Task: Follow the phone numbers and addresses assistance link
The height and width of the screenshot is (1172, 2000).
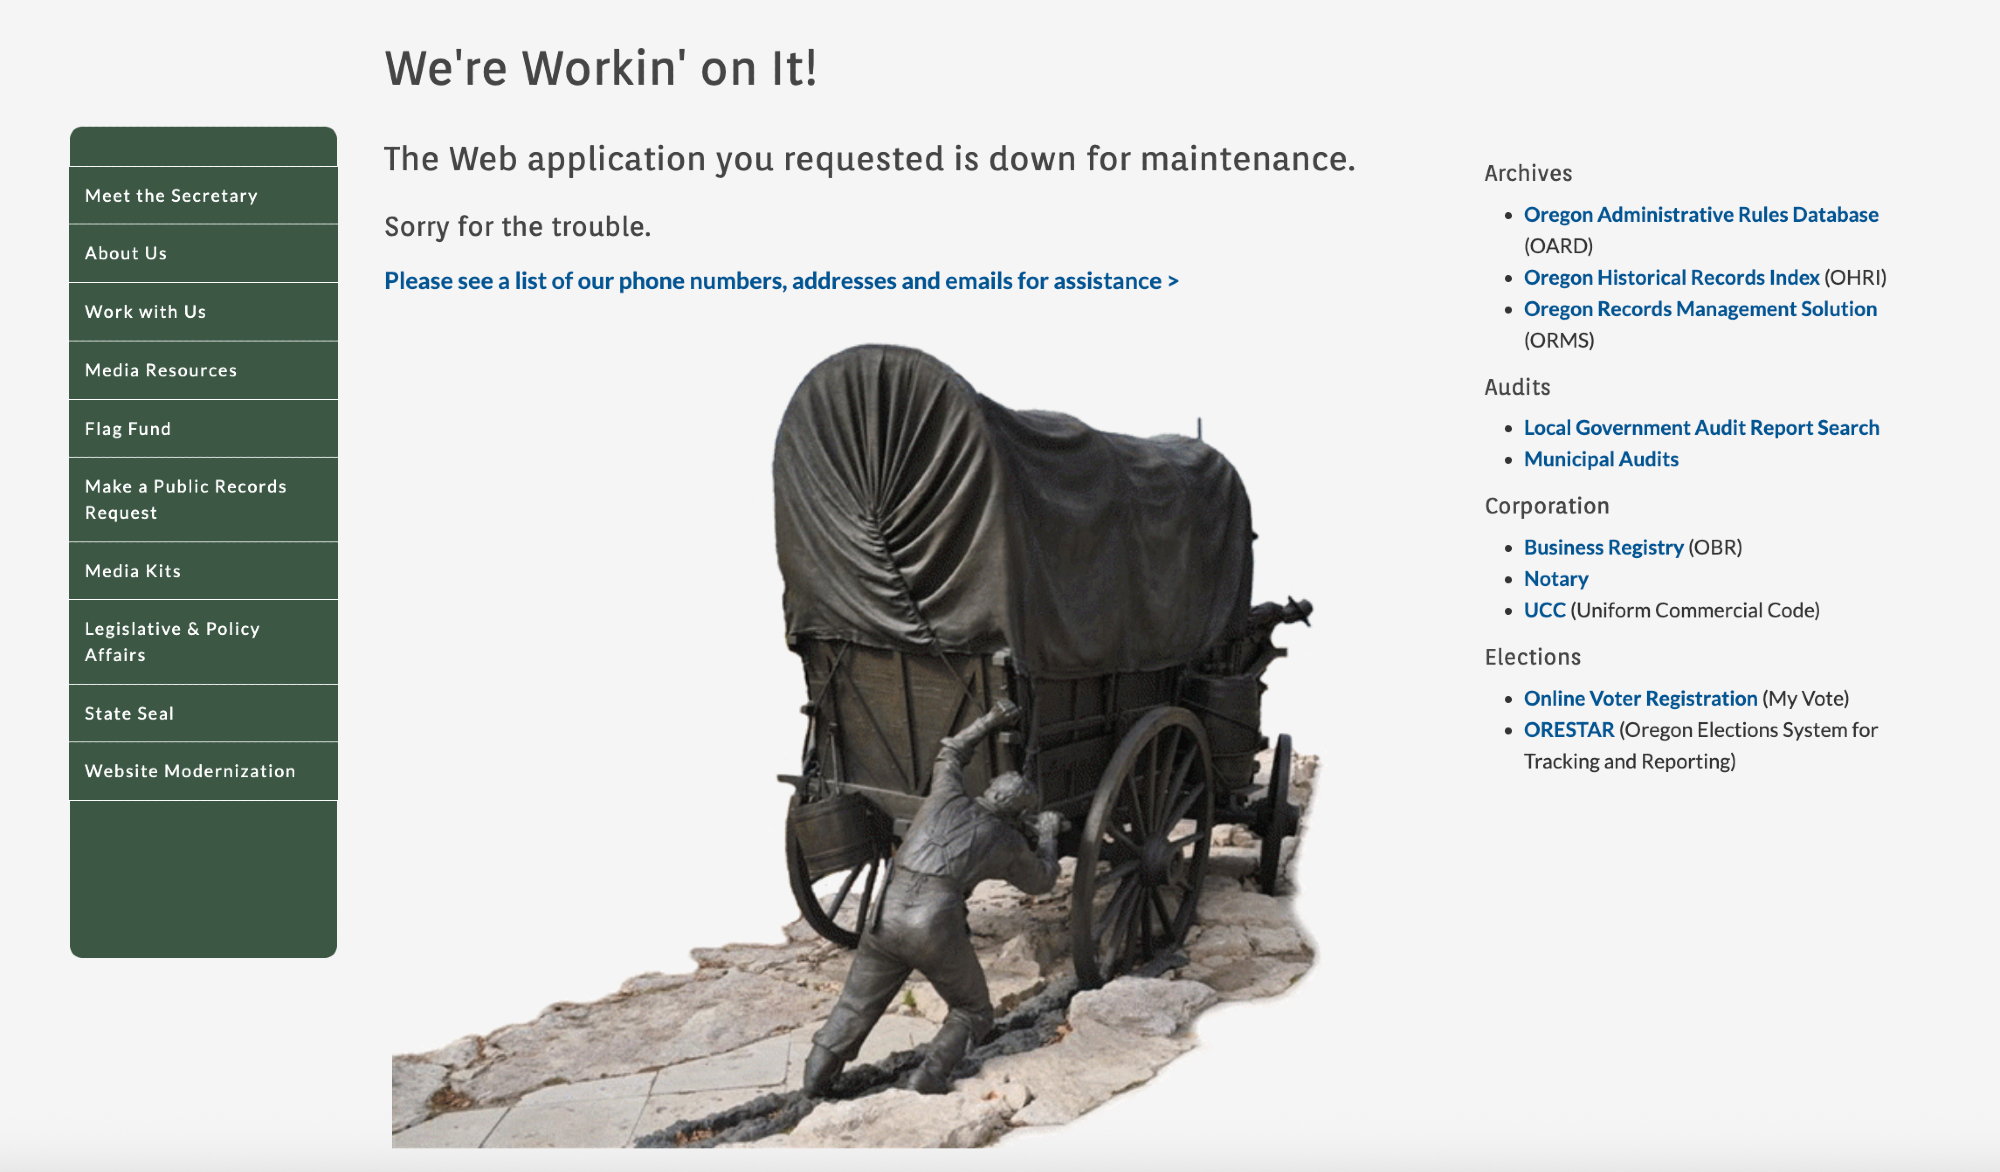Action: pyautogui.click(x=781, y=281)
